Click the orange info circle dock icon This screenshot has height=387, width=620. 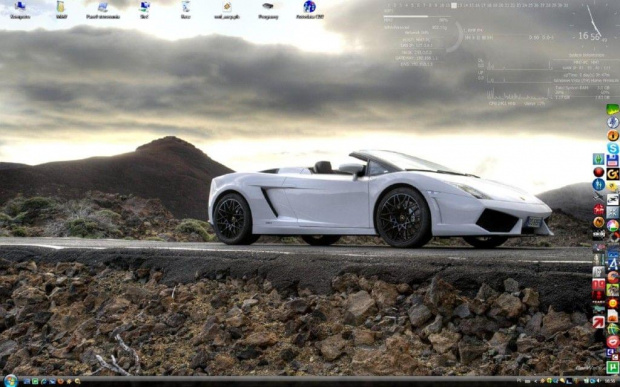pos(613,136)
